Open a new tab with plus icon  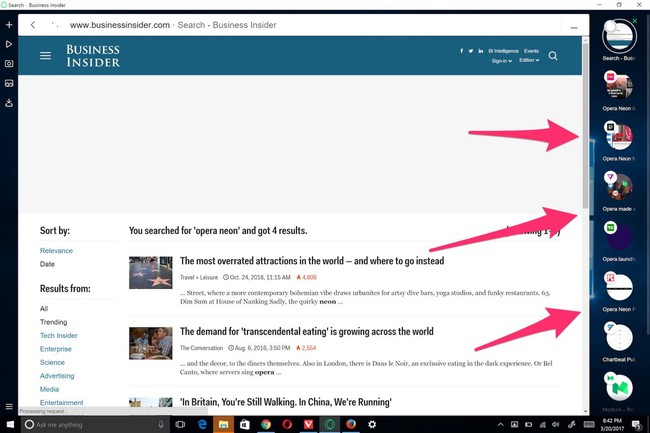(9, 25)
